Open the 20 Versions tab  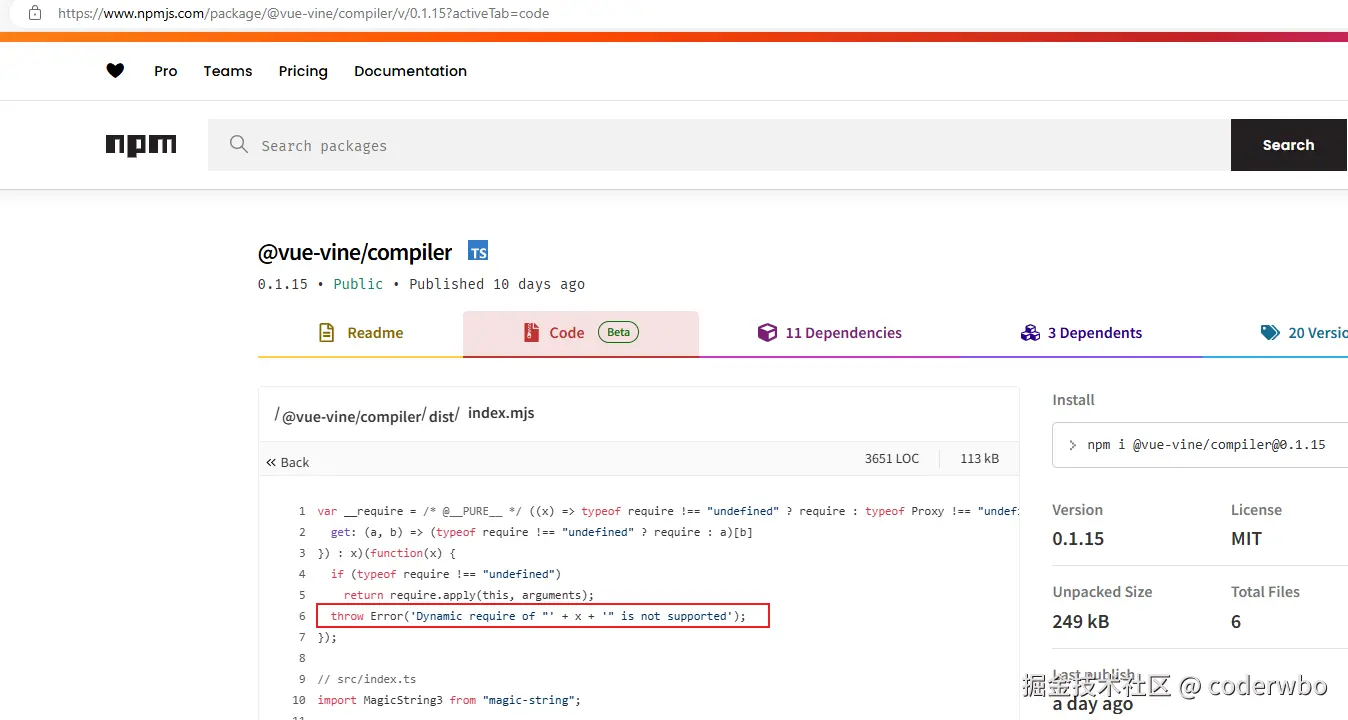pyautogui.click(x=1304, y=334)
